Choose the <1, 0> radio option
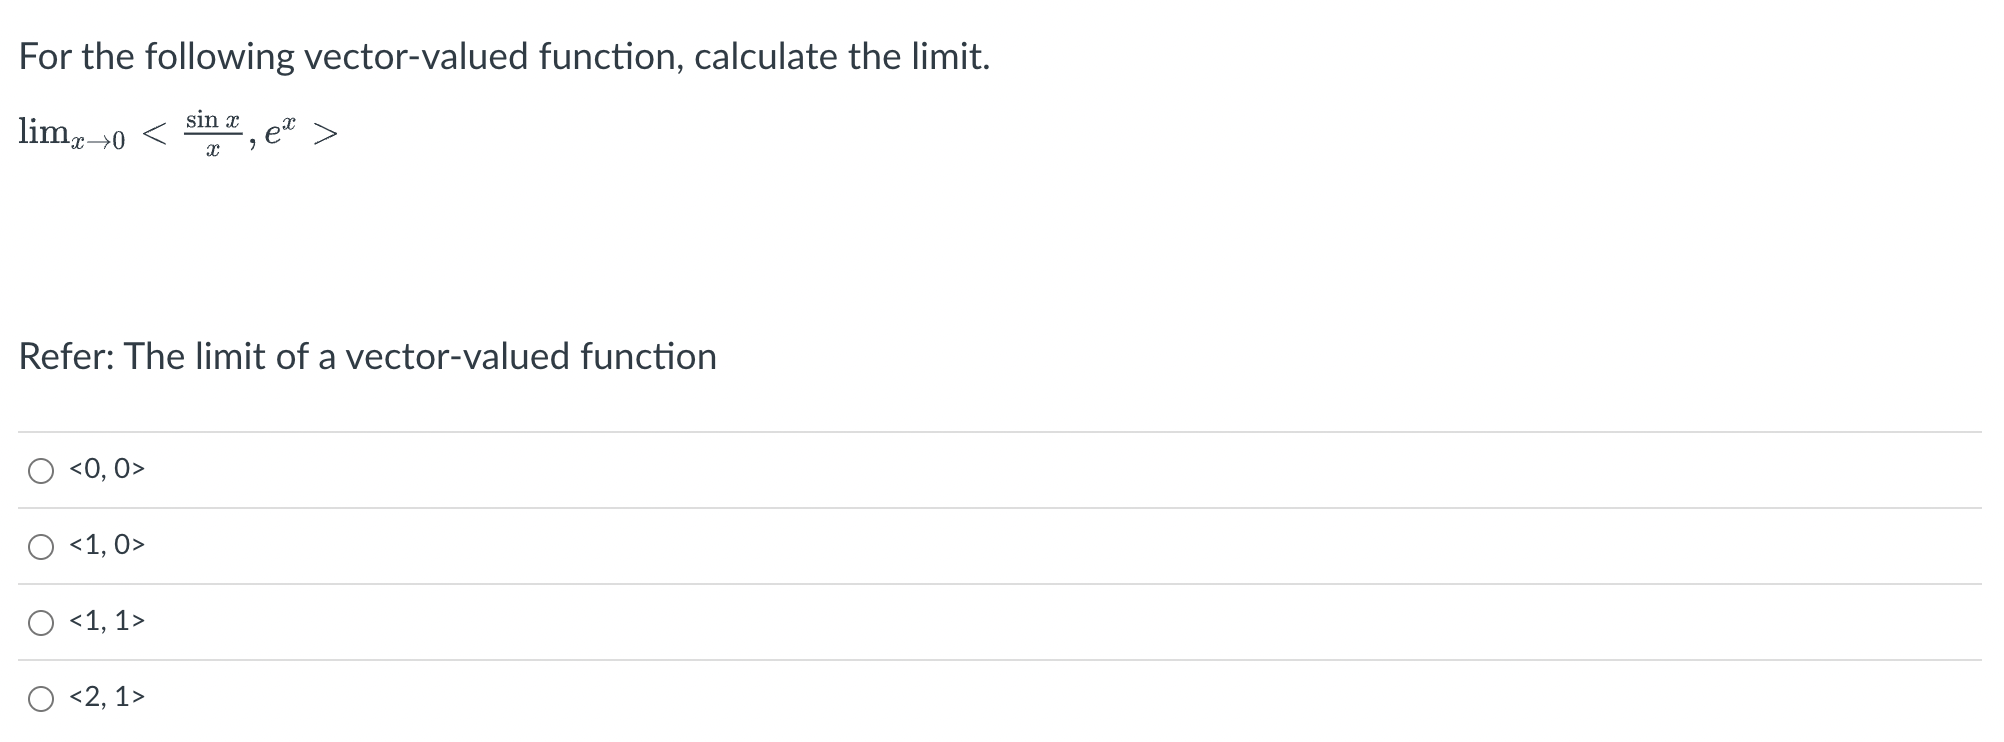Viewport: 2004px width, 742px height. pyautogui.click(x=41, y=547)
